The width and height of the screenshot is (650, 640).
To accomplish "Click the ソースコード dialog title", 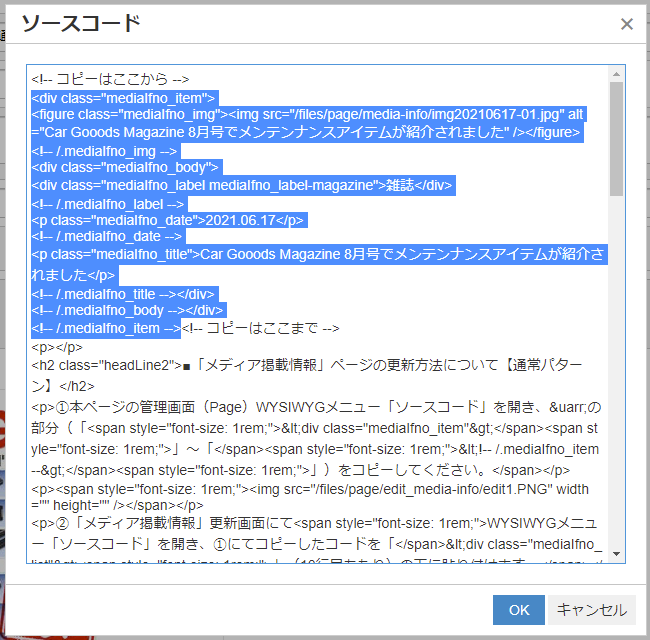I will (81, 24).
